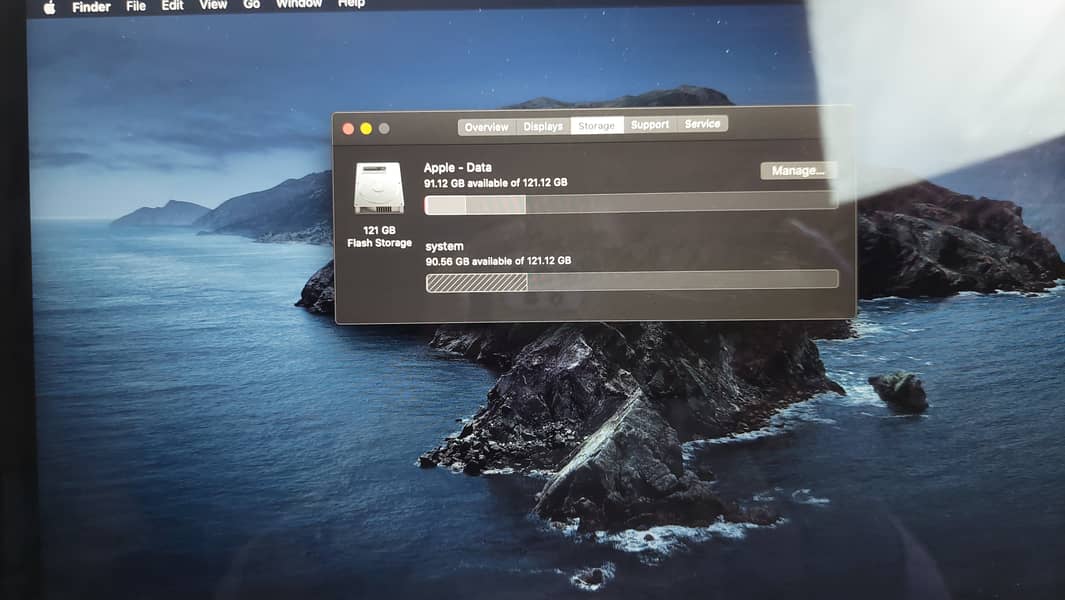The height and width of the screenshot is (600, 1065).
Task: Click the '121 GB Flash Storage' label
Action: pyautogui.click(x=379, y=236)
